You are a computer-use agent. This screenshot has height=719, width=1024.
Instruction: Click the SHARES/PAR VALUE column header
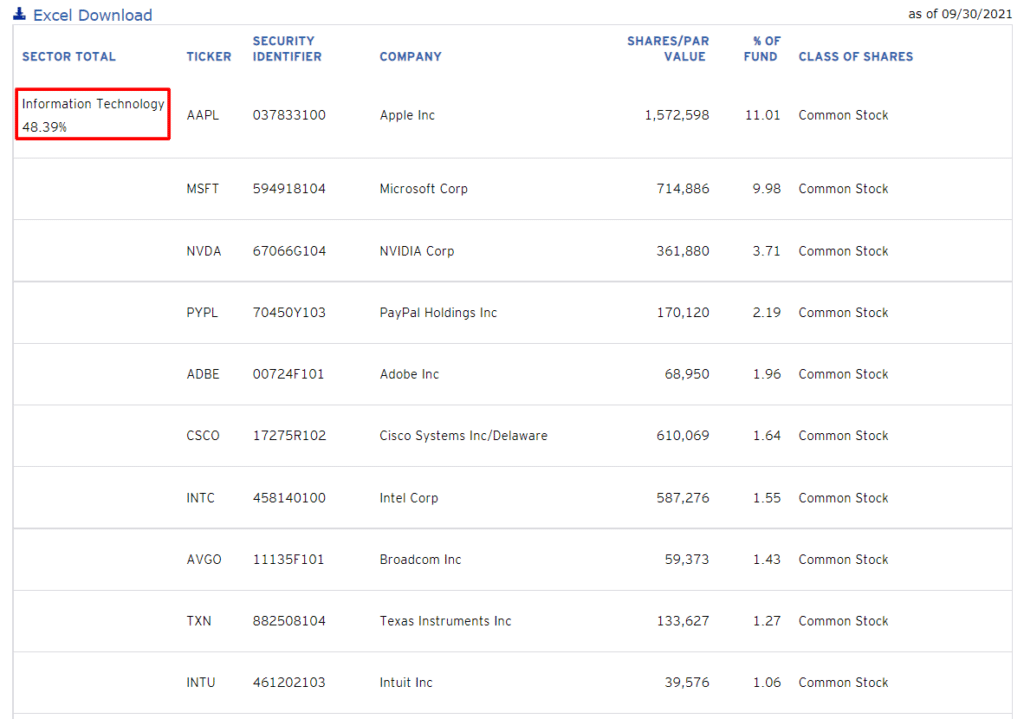(x=668, y=49)
